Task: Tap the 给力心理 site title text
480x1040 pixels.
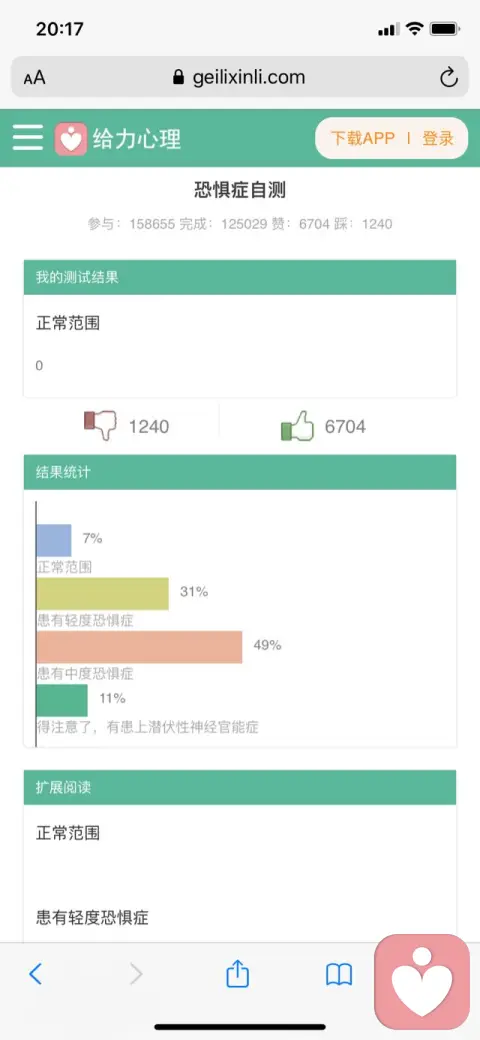Action: 137,139
